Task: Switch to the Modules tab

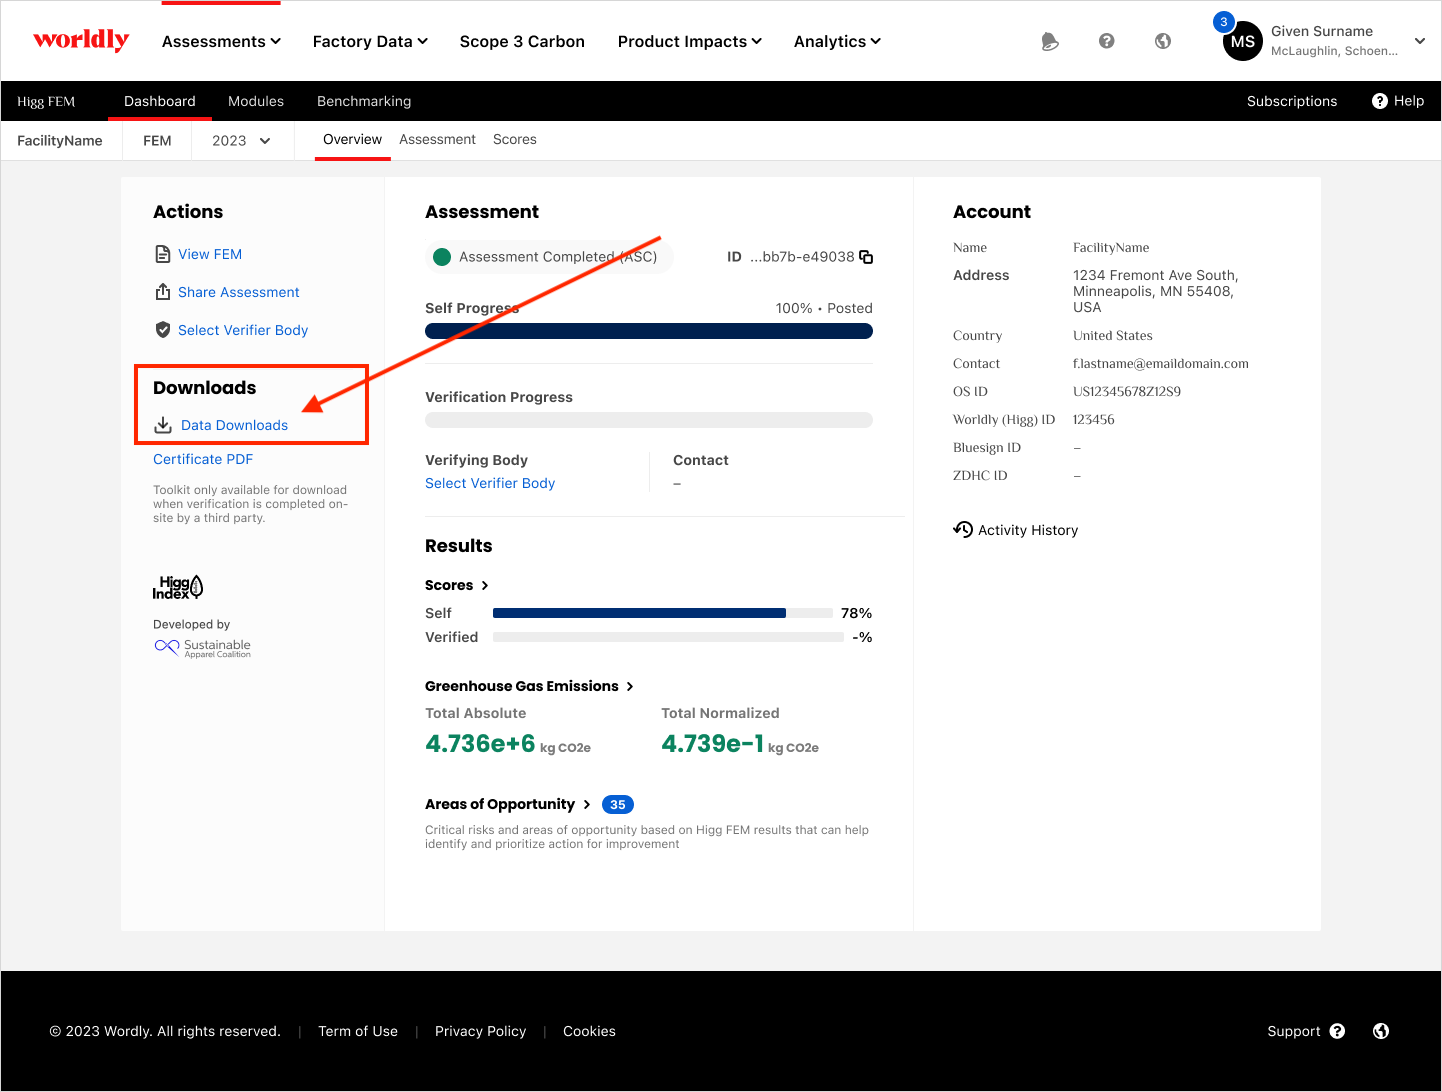Action: click(x=256, y=101)
